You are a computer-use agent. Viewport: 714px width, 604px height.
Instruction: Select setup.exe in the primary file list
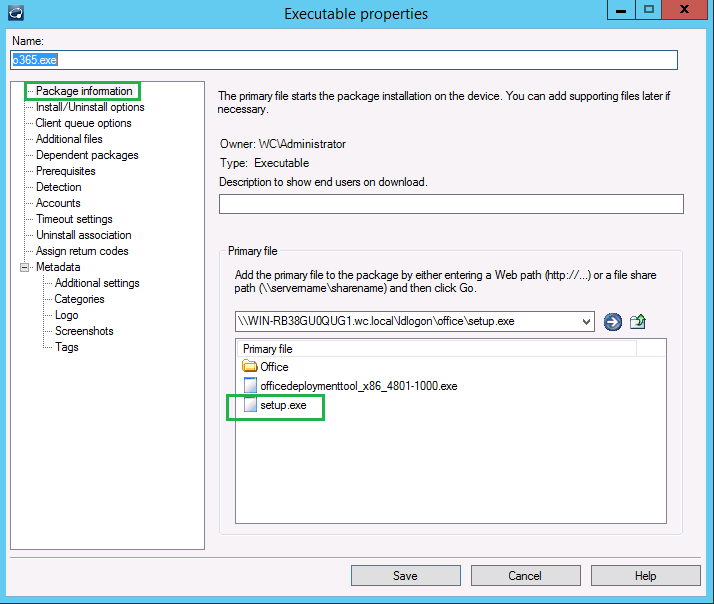coord(283,406)
